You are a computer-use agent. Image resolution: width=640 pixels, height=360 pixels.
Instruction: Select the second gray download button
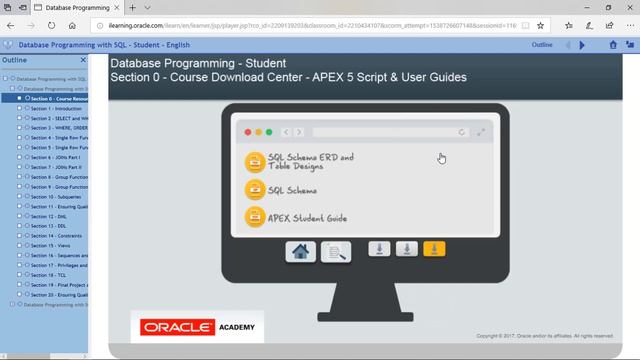pos(407,249)
